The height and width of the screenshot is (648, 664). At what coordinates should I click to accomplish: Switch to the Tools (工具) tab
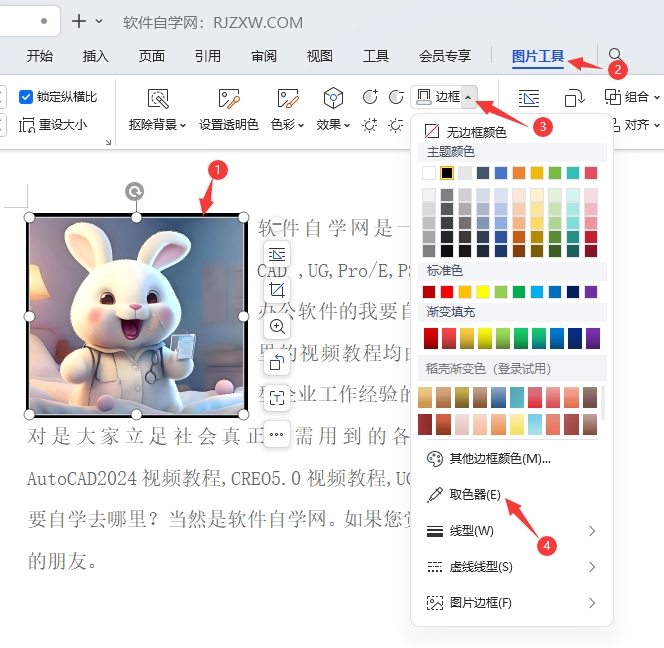point(376,56)
